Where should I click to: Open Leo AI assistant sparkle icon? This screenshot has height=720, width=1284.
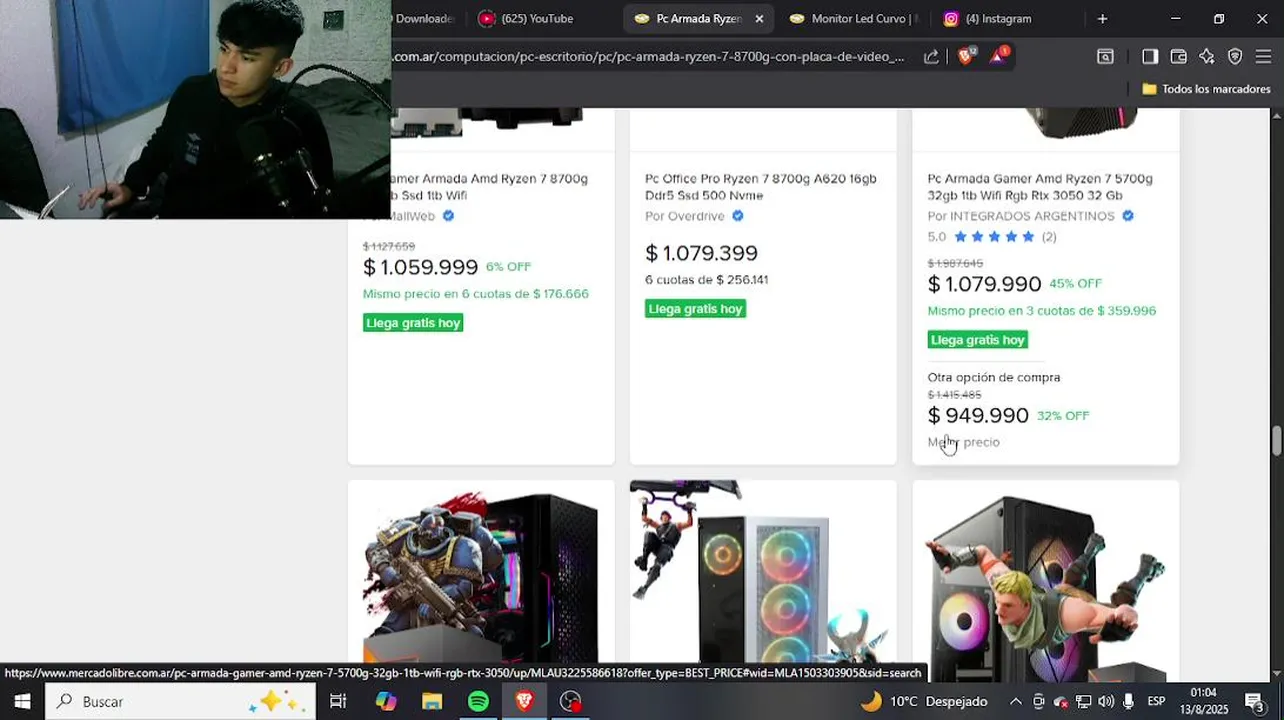point(1207,57)
